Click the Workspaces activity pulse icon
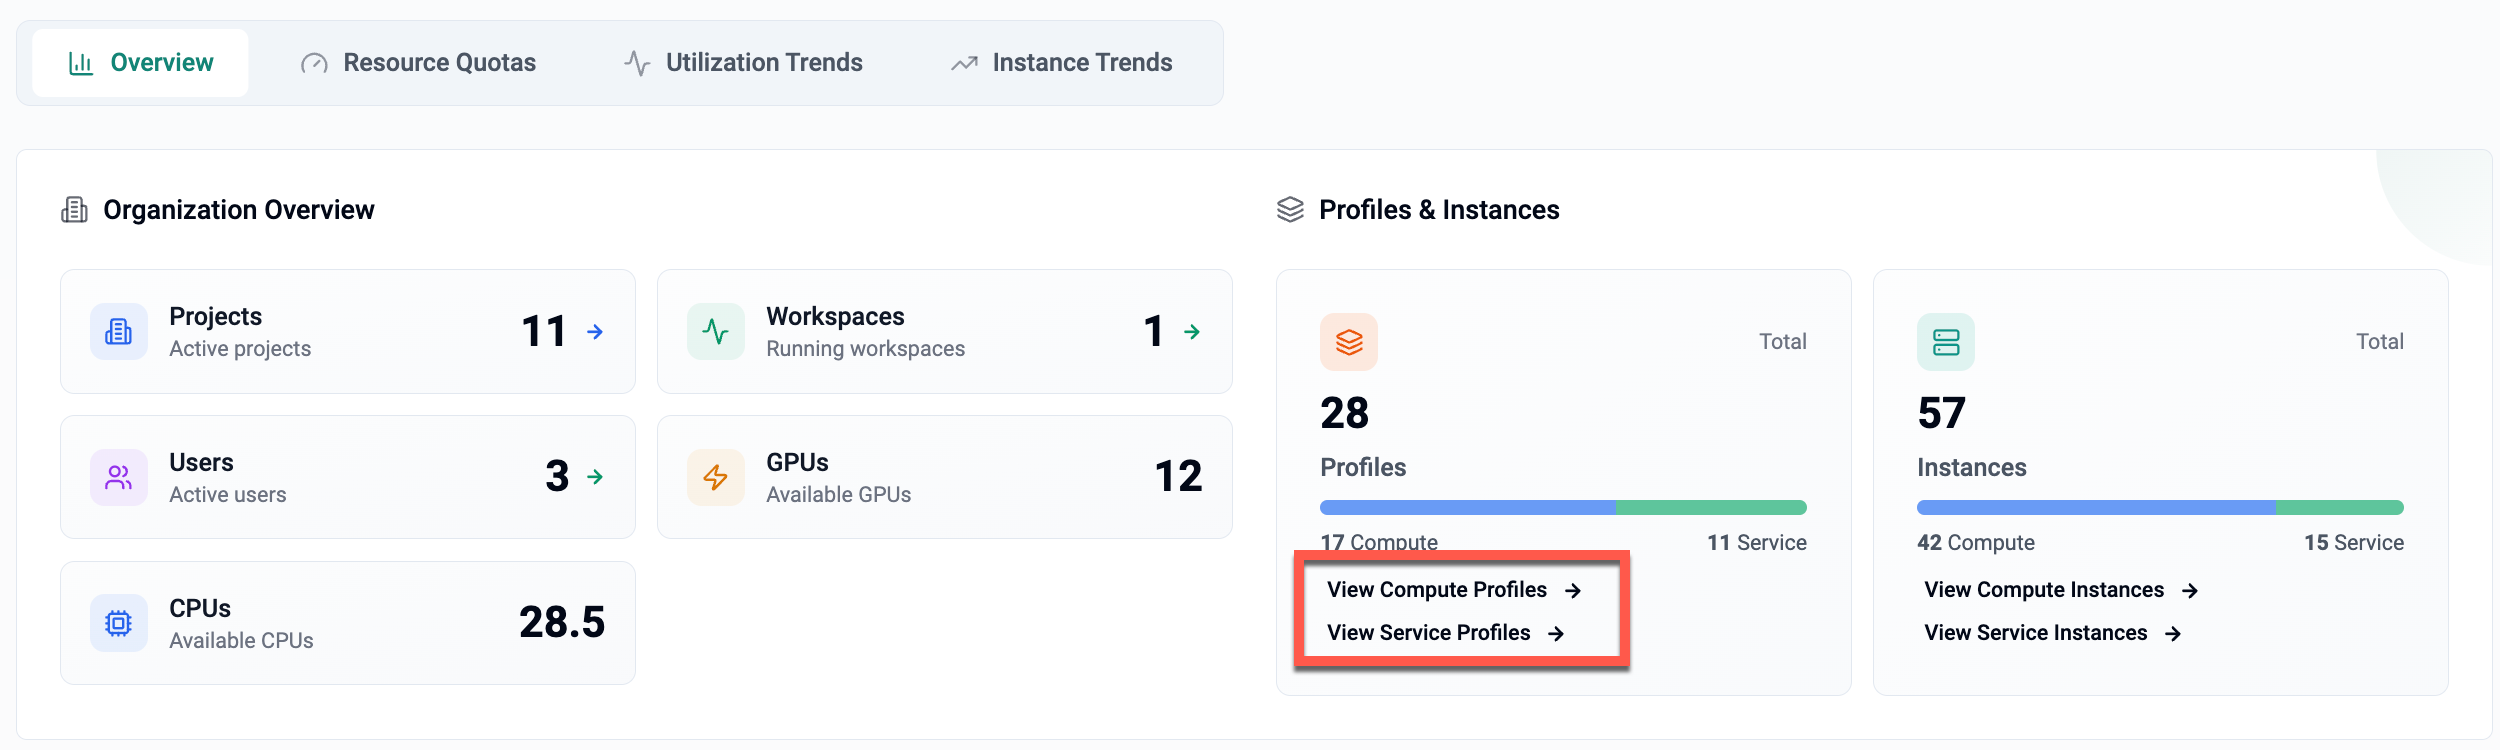 tap(715, 332)
